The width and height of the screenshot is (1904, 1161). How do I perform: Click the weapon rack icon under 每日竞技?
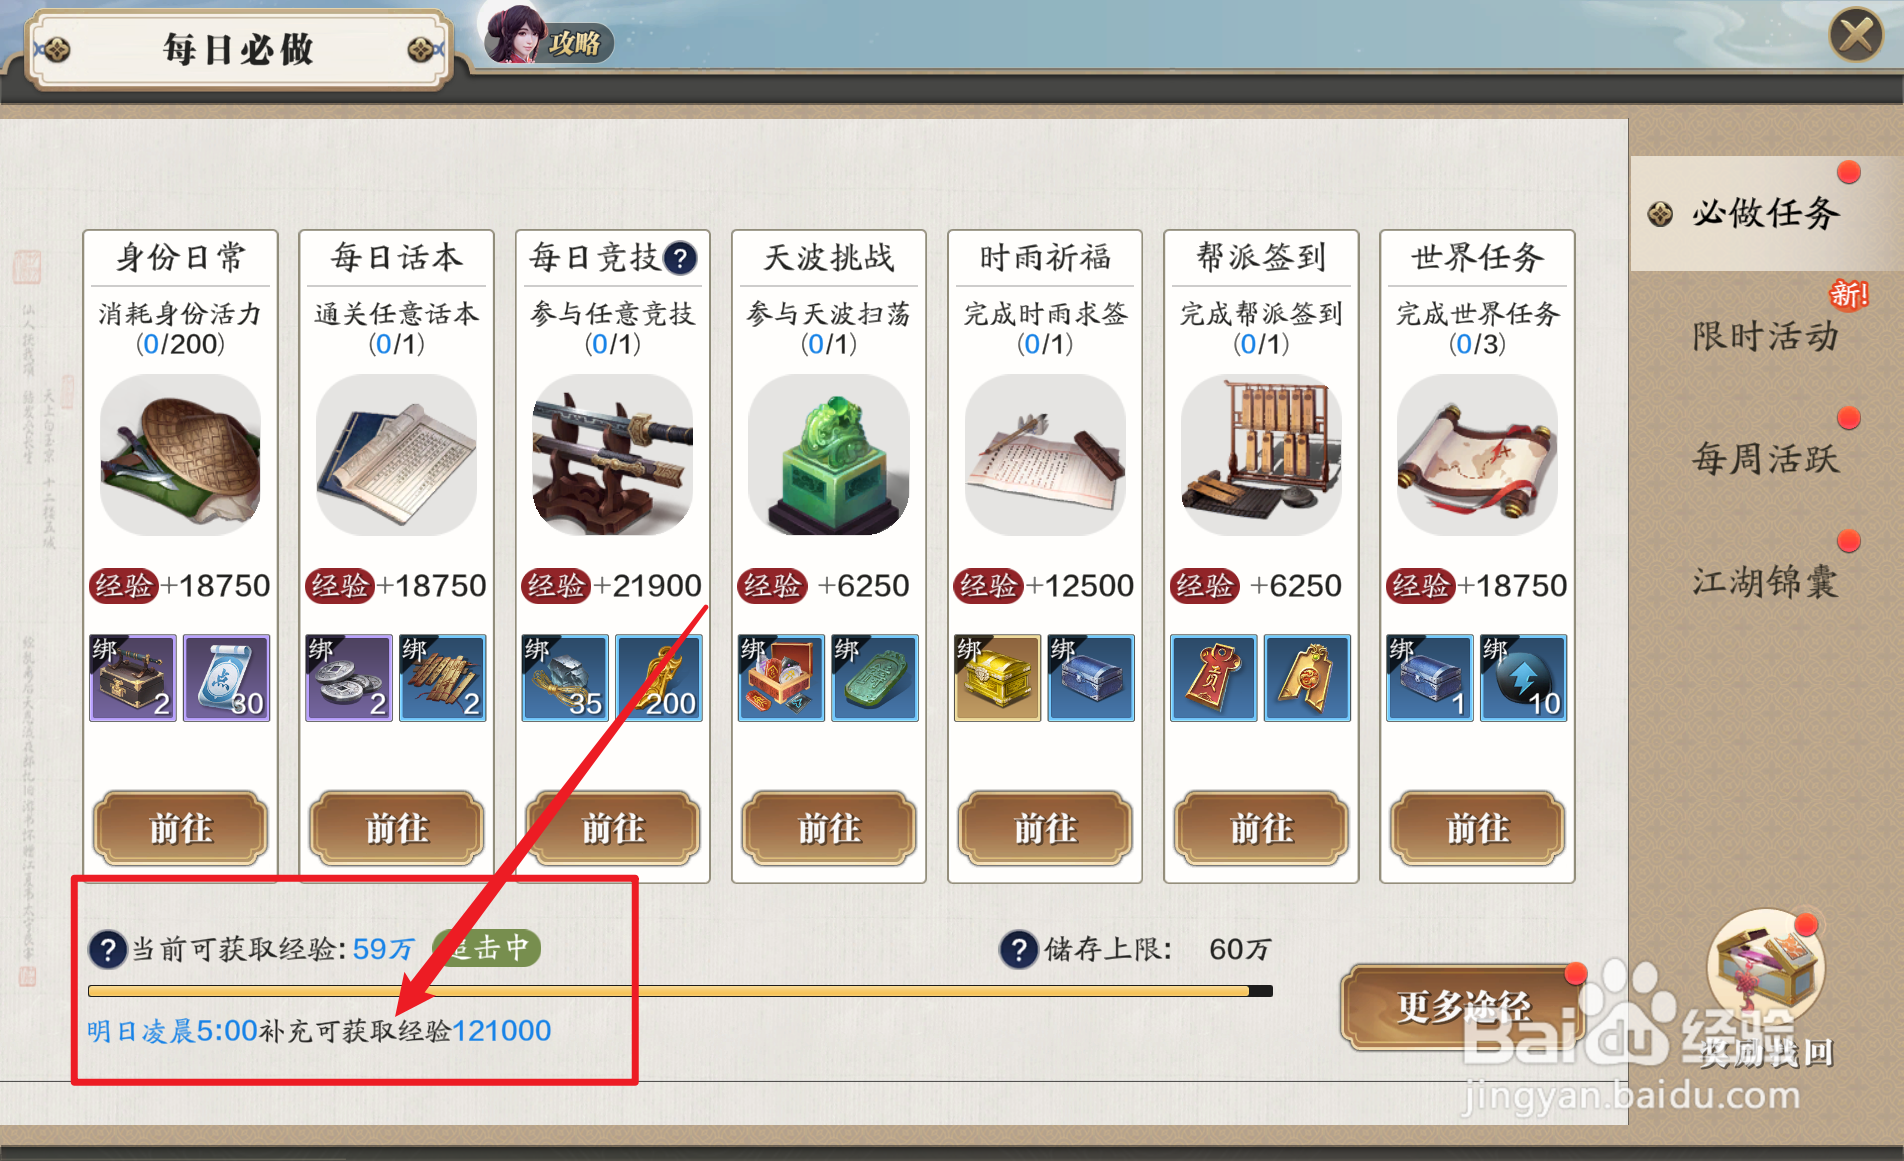point(613,454)
